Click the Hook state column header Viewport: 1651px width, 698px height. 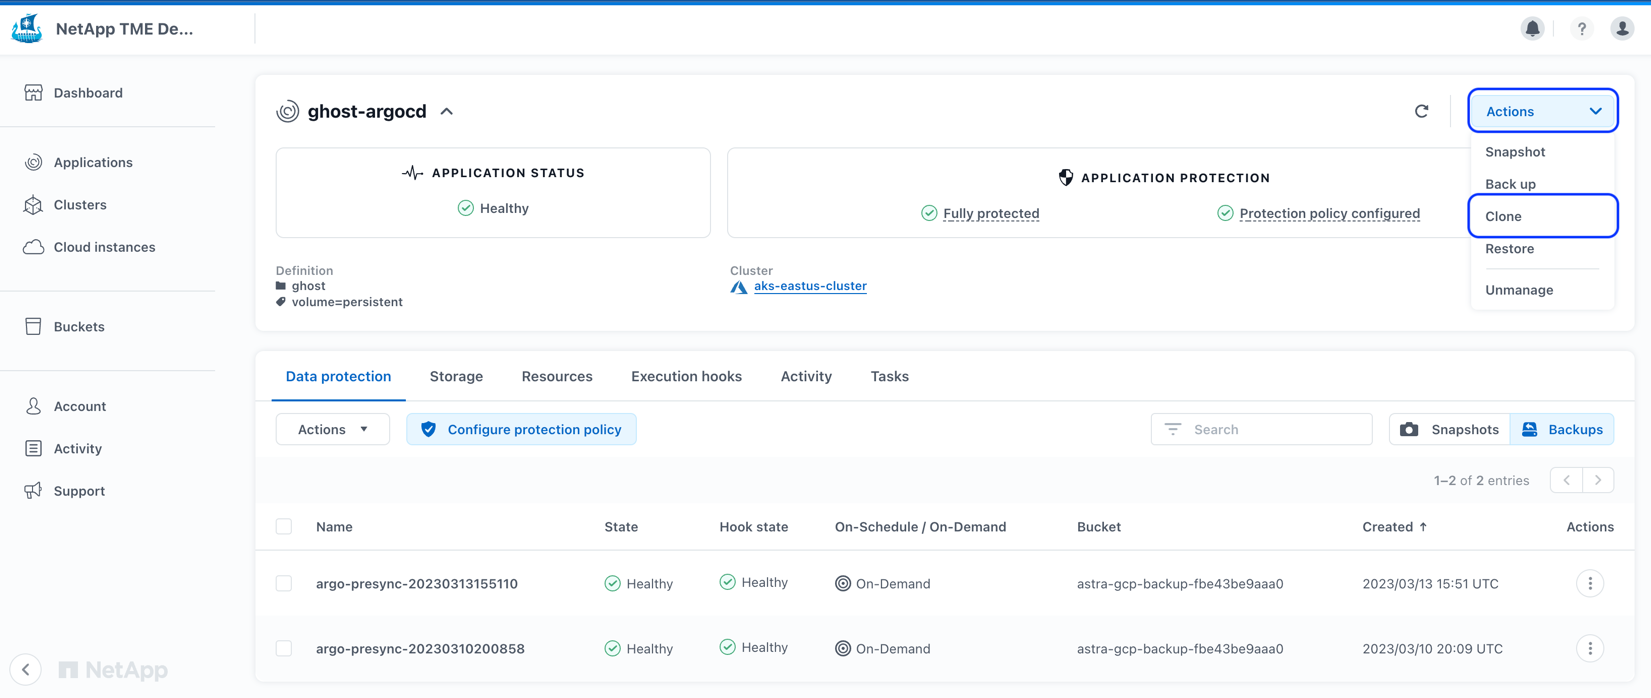tap(753, 527)
